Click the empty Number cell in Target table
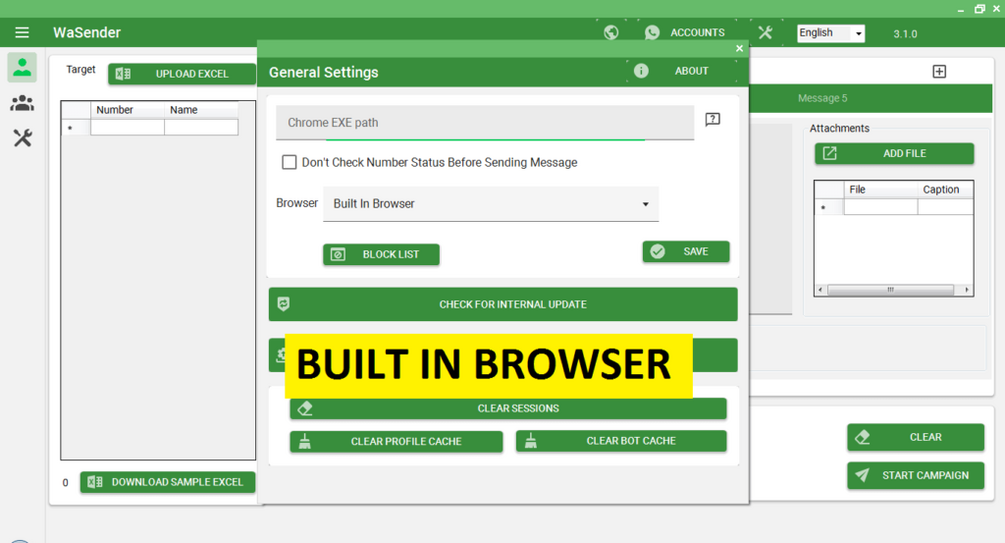This screenshot has height=543, width=1005. pyautogui.click(x=128, y=128)
